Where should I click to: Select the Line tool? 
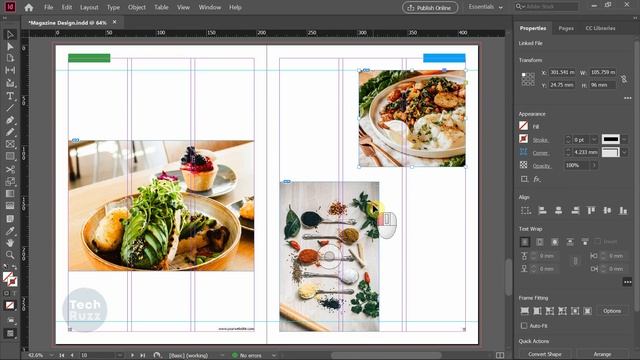tap(10, 108)
